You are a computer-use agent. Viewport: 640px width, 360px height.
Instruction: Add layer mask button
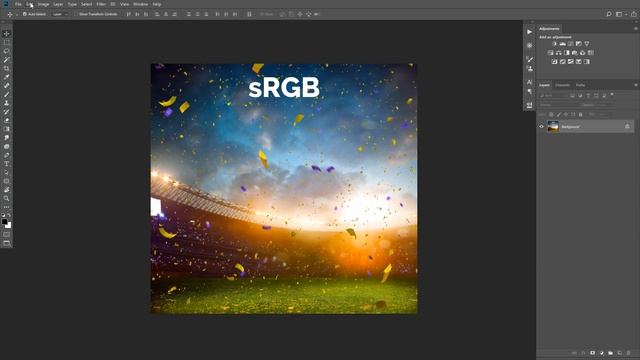(593, 353)
